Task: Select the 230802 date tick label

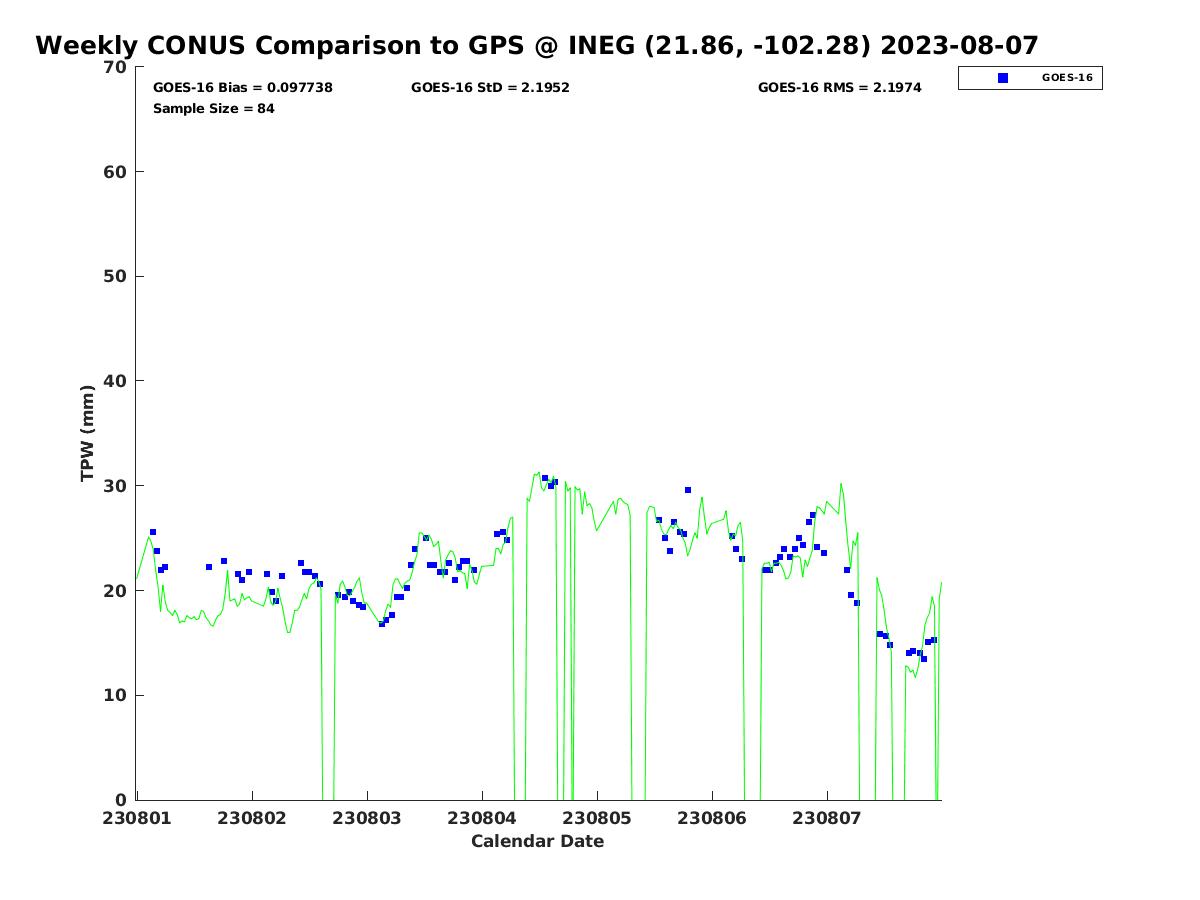Action: pyautogui.click(x=252, y=819)
